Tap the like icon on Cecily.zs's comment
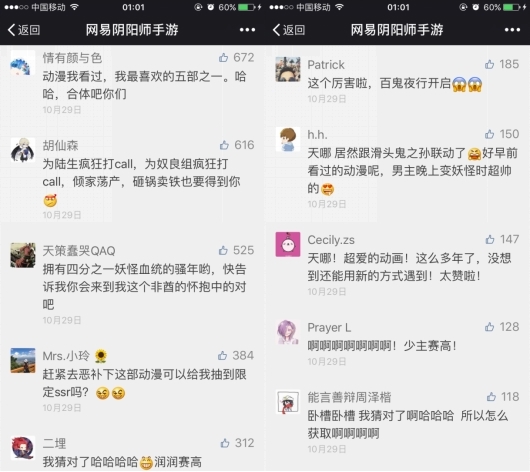The width and height of the screenshot is (530, 472). click(x=490, y=239)
